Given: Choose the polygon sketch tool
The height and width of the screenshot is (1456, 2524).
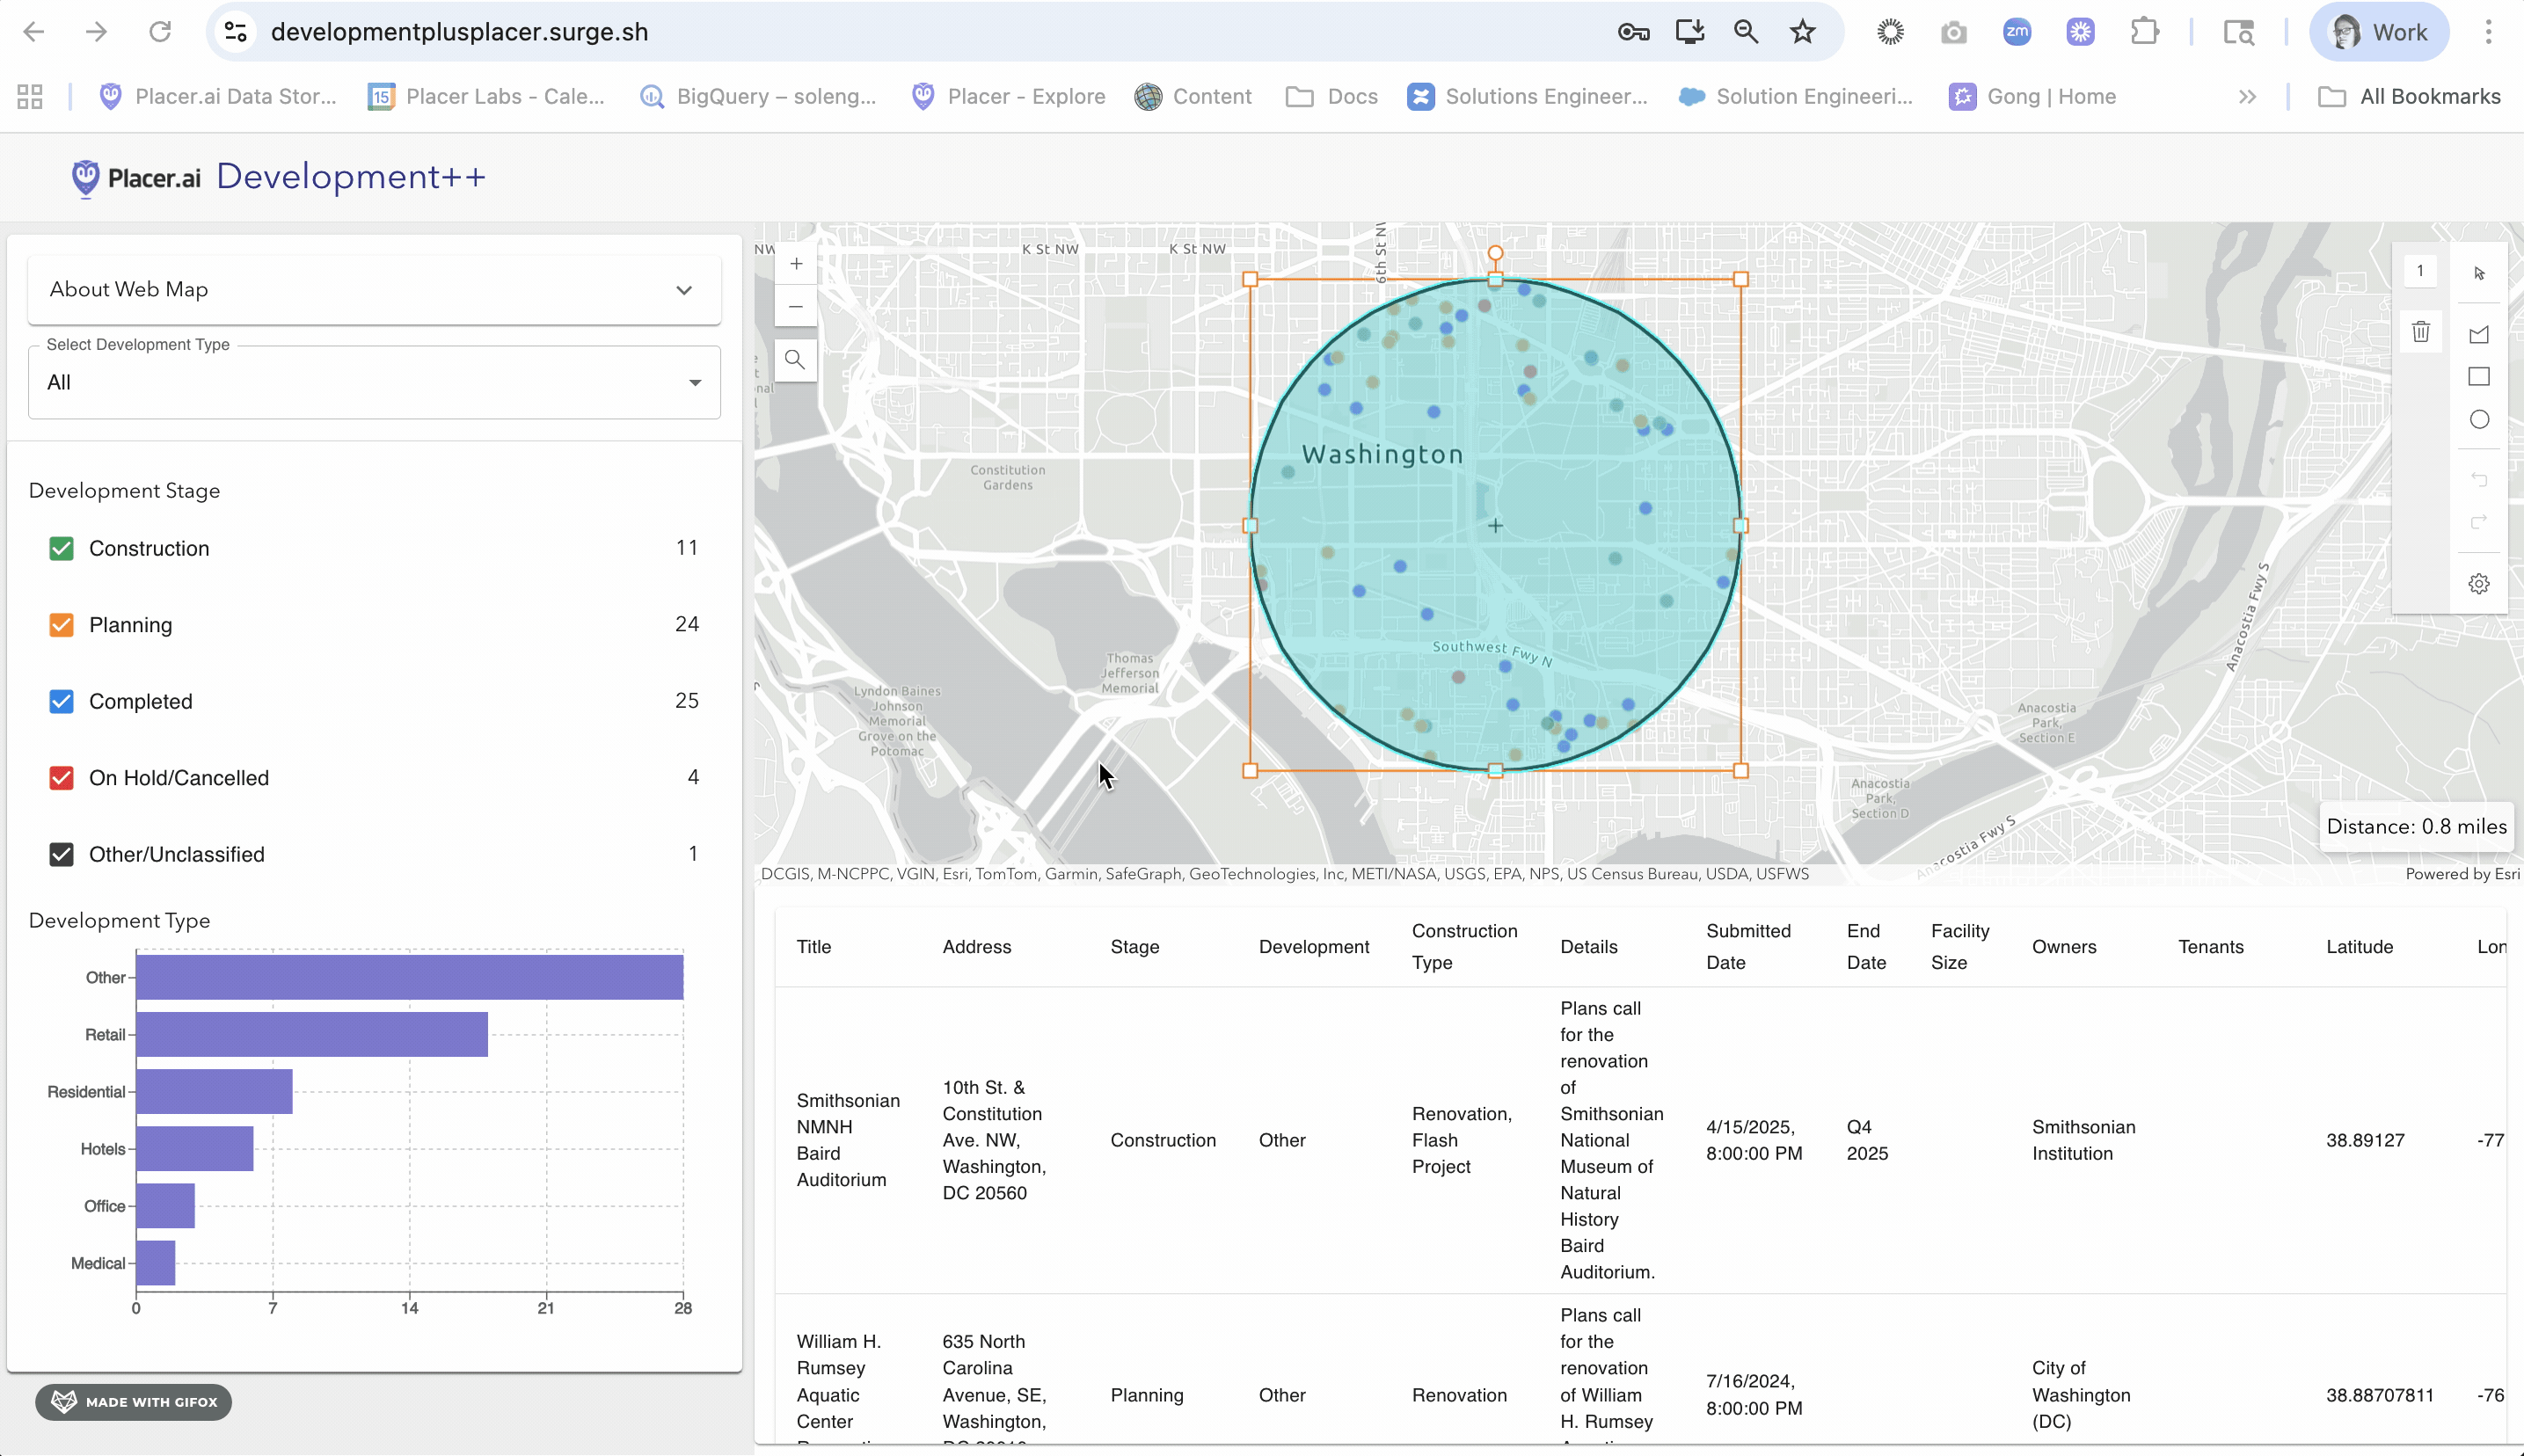Looking at the screenshot, I should coord(2479,334).
